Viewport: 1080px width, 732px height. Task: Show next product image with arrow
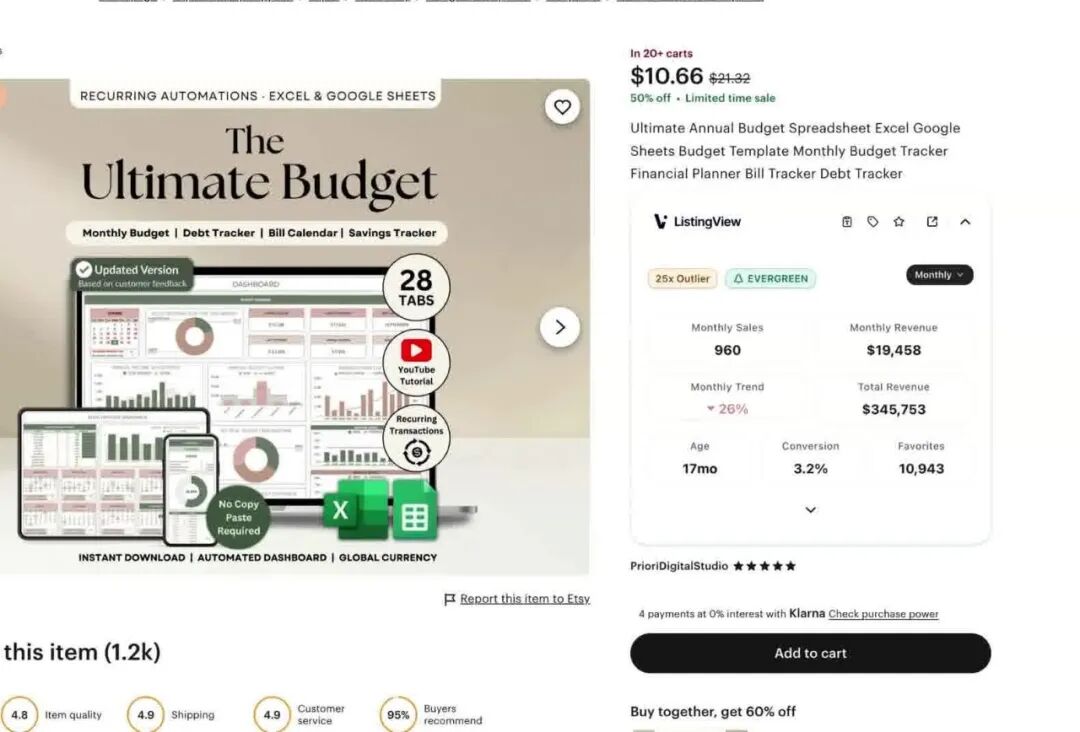560,327
